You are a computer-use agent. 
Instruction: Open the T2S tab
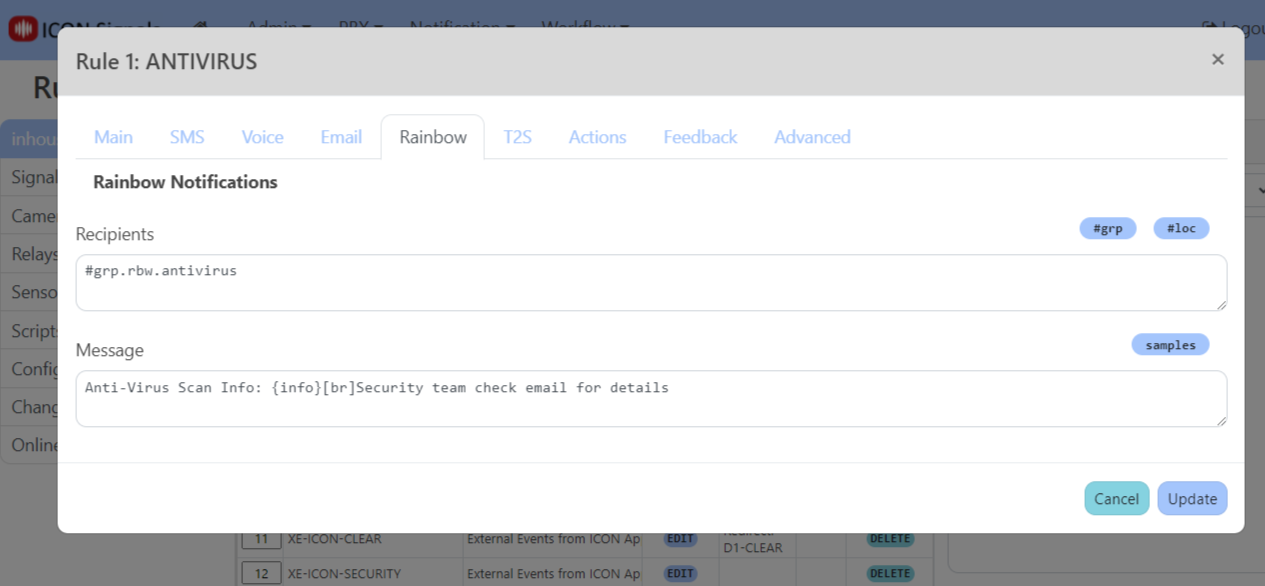tap(517, 137)
